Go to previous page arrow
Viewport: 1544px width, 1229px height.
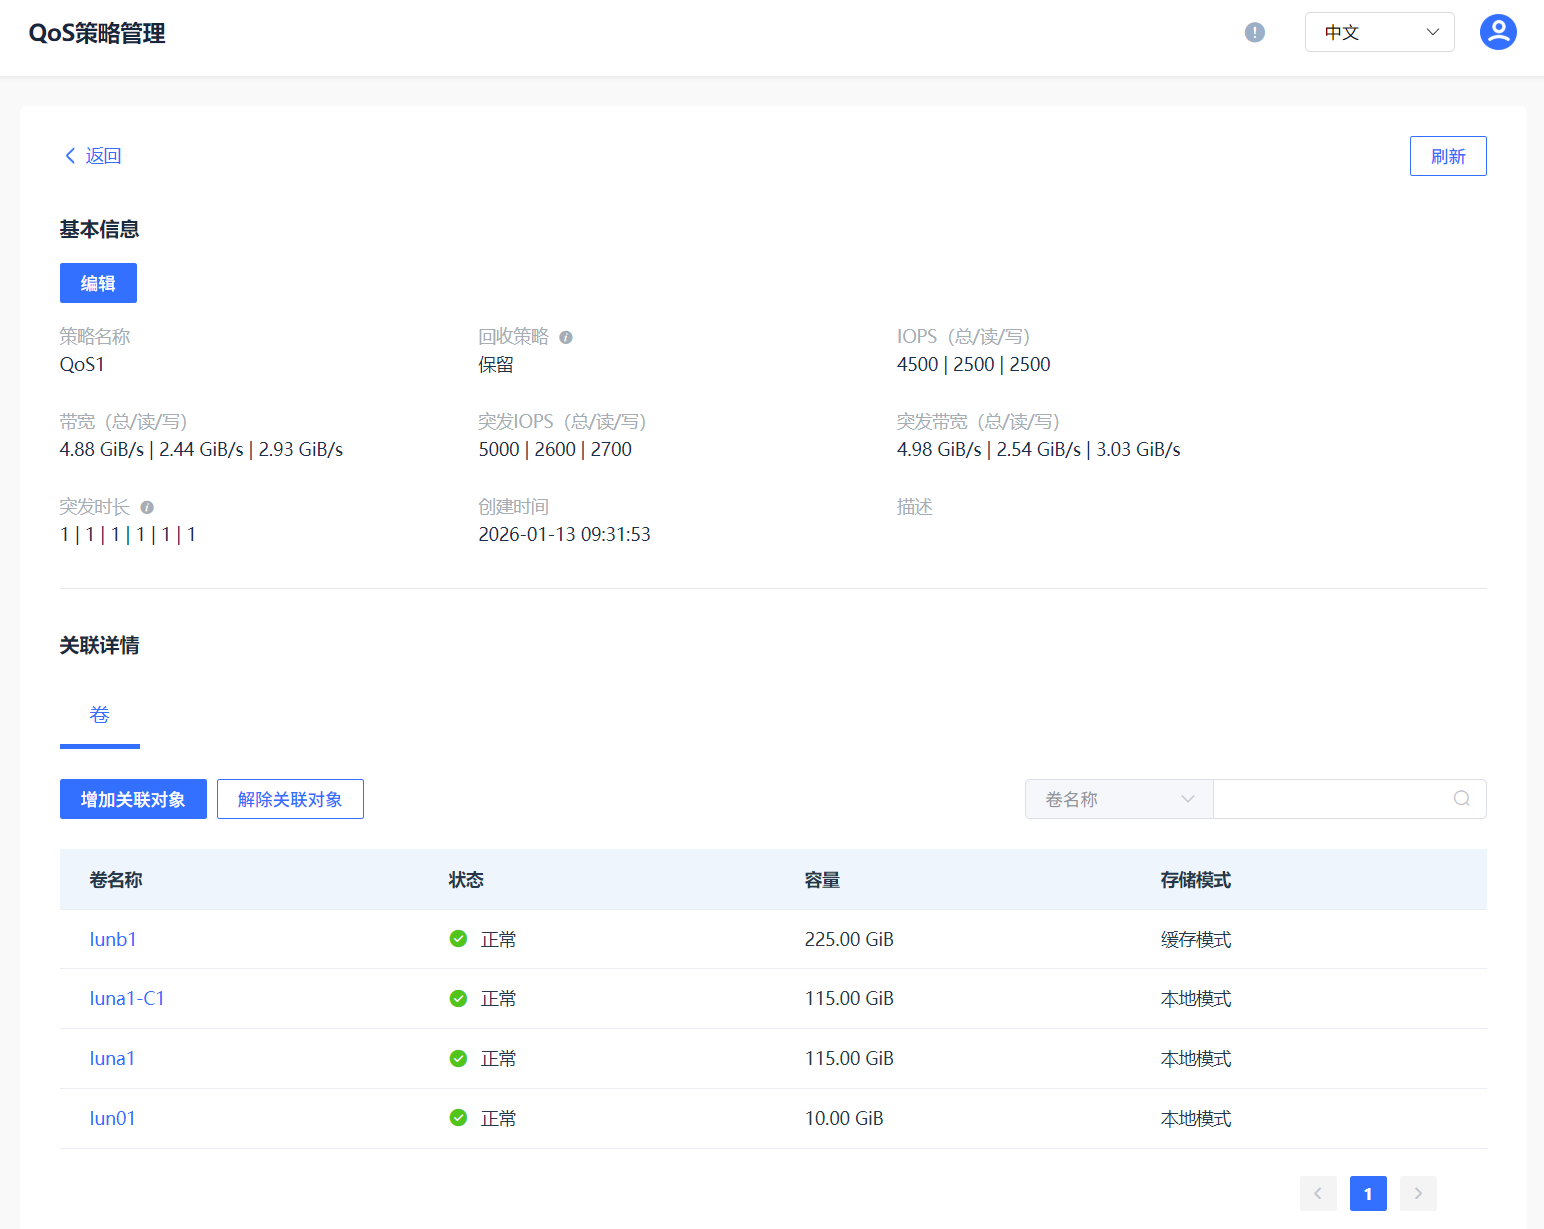(x=1317, y=1193)
